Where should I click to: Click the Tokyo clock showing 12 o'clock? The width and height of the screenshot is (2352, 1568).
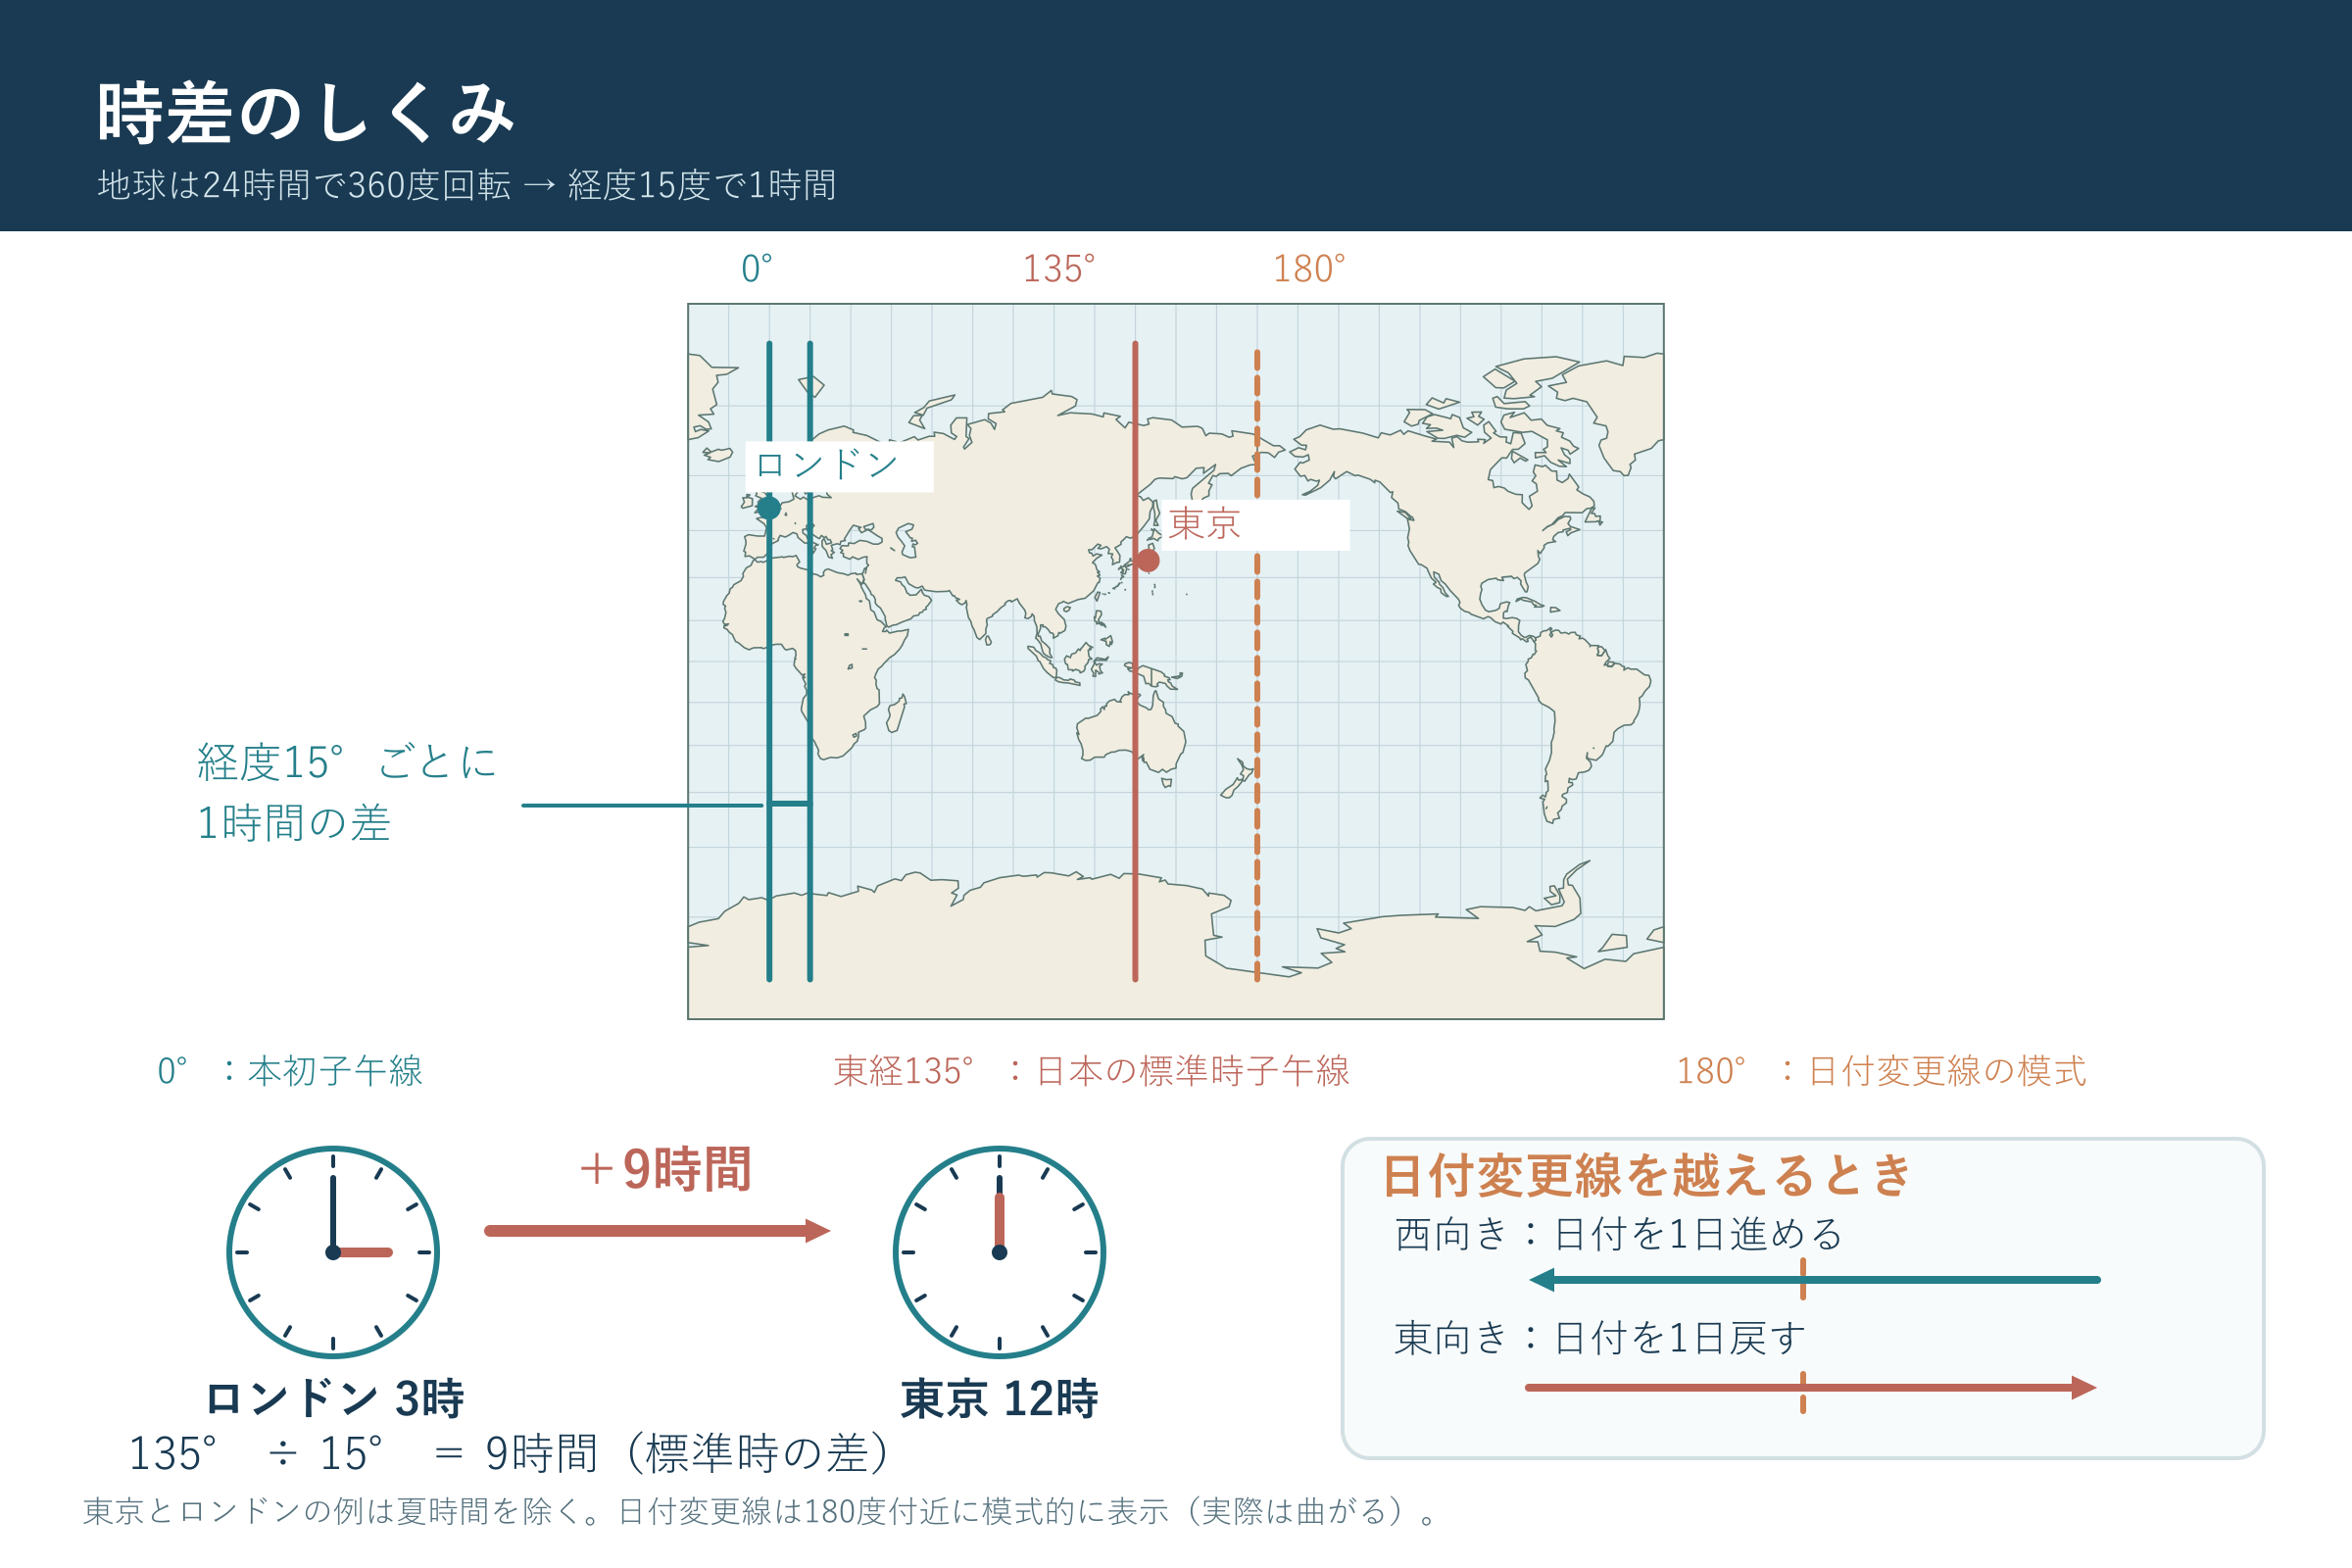pyautogui.click(x=999, y=1252)
